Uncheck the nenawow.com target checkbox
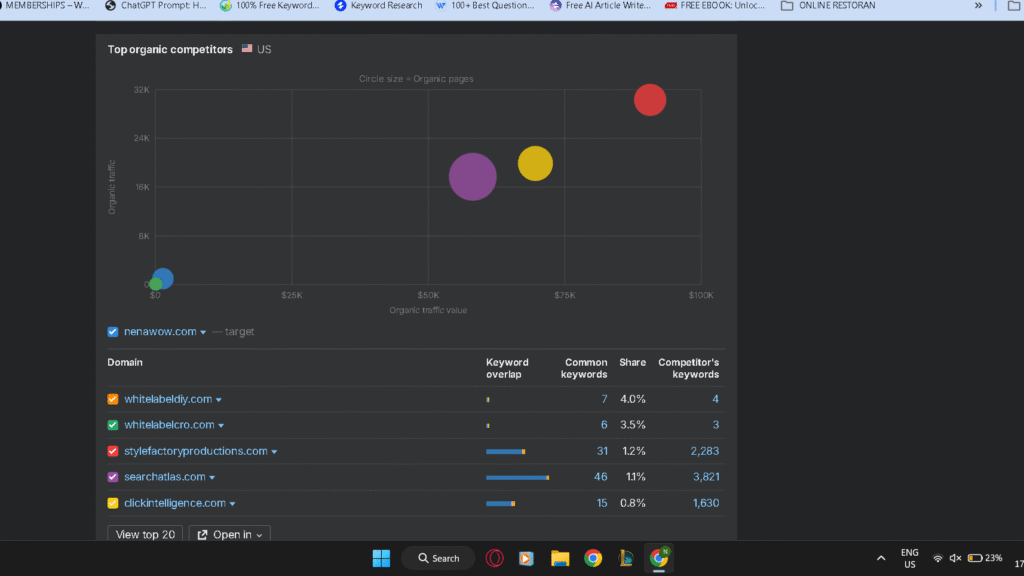 tap(111, 331)
